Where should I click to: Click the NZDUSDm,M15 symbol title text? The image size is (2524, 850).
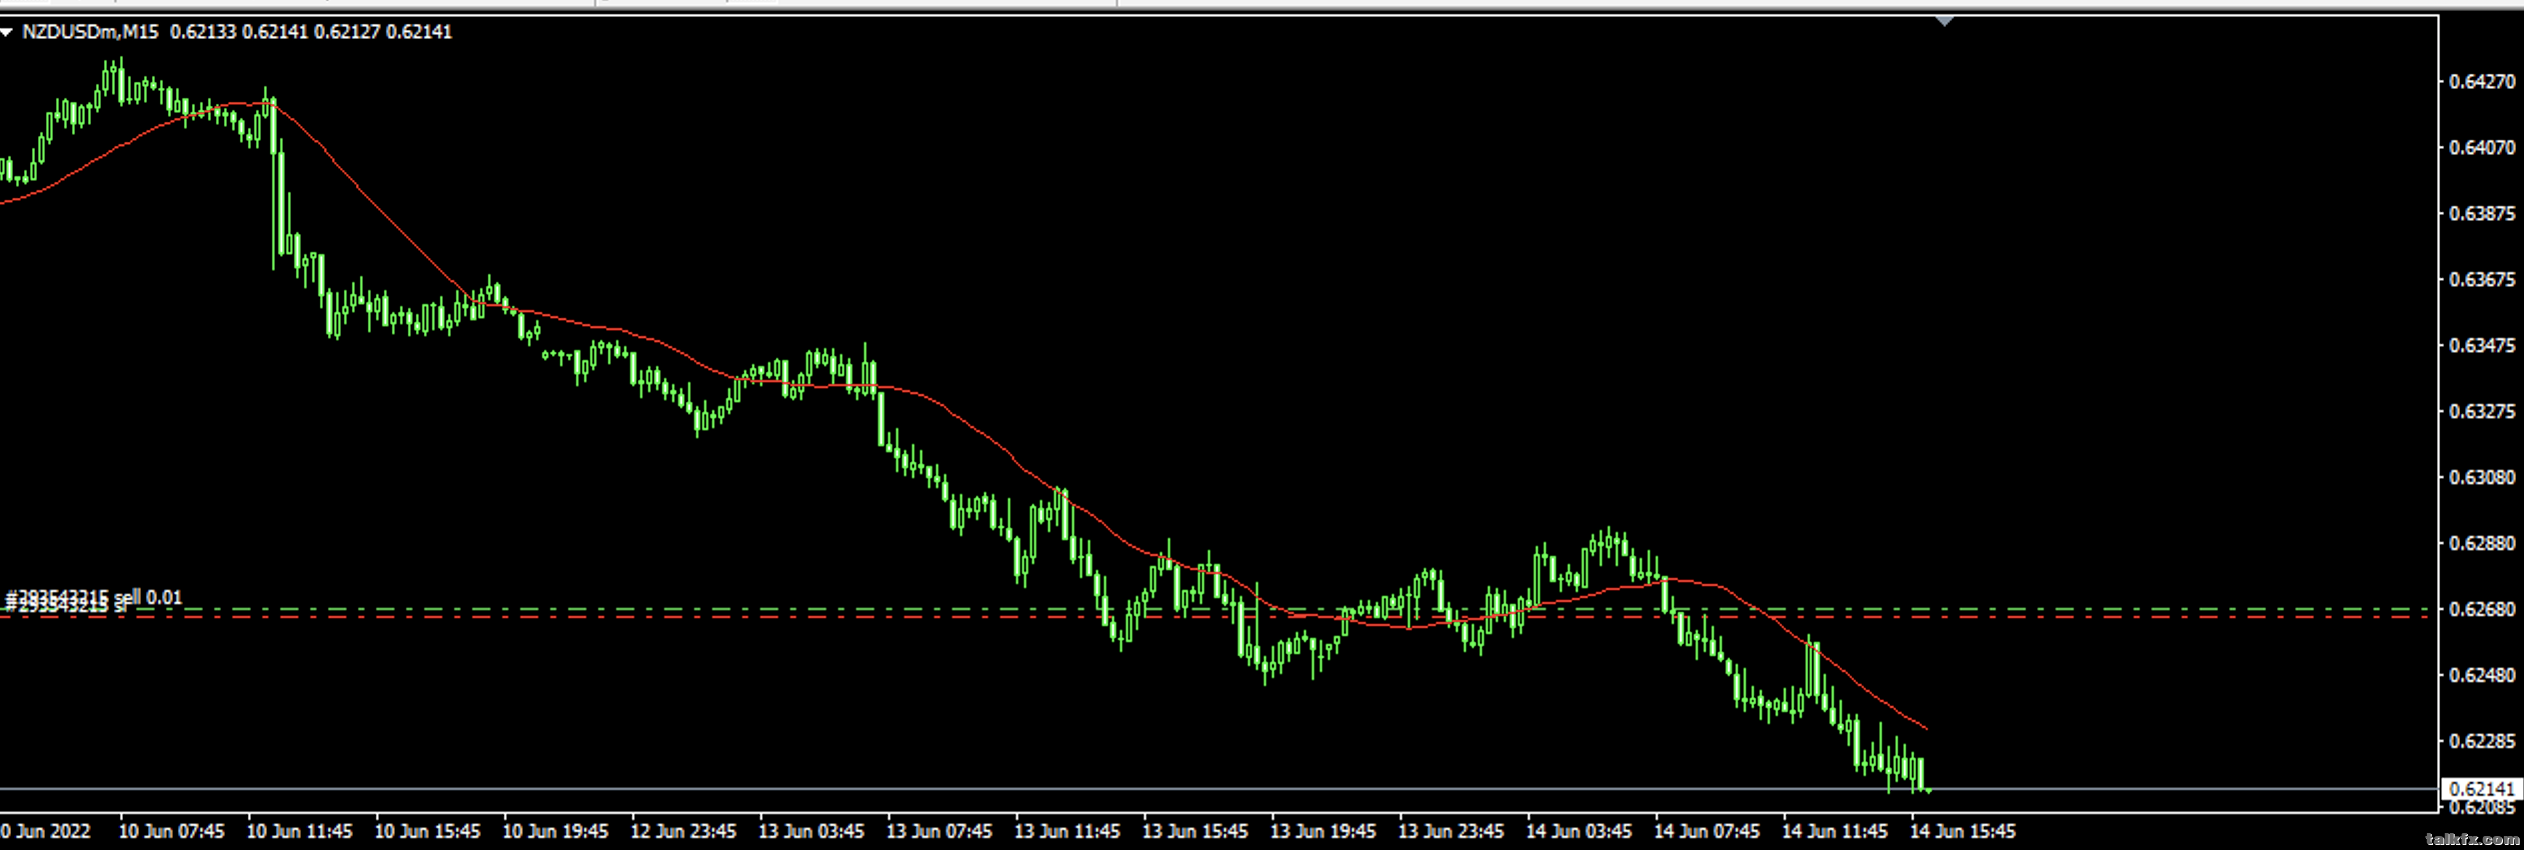click(x=90, y=32)
